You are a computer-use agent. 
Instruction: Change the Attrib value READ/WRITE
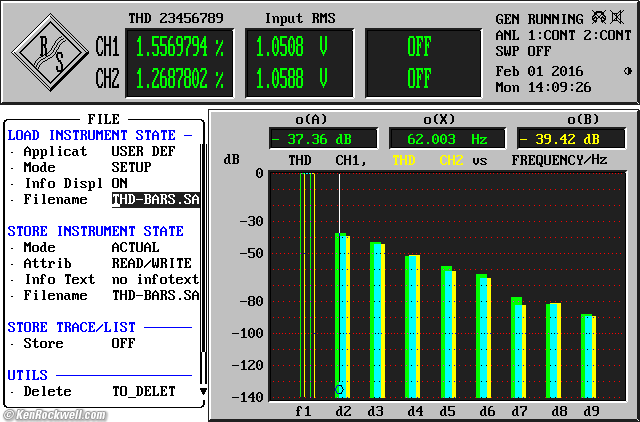[151, 263]
